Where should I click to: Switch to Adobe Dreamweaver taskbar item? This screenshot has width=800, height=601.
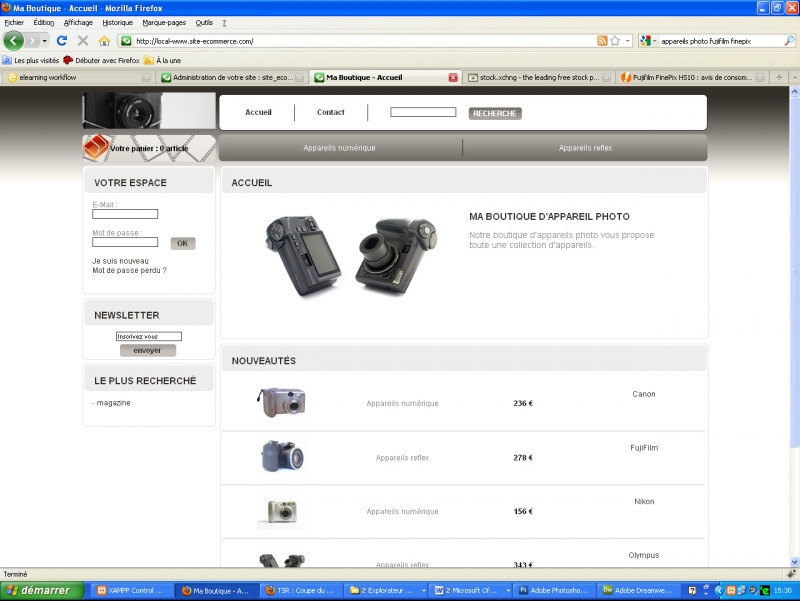638,590
